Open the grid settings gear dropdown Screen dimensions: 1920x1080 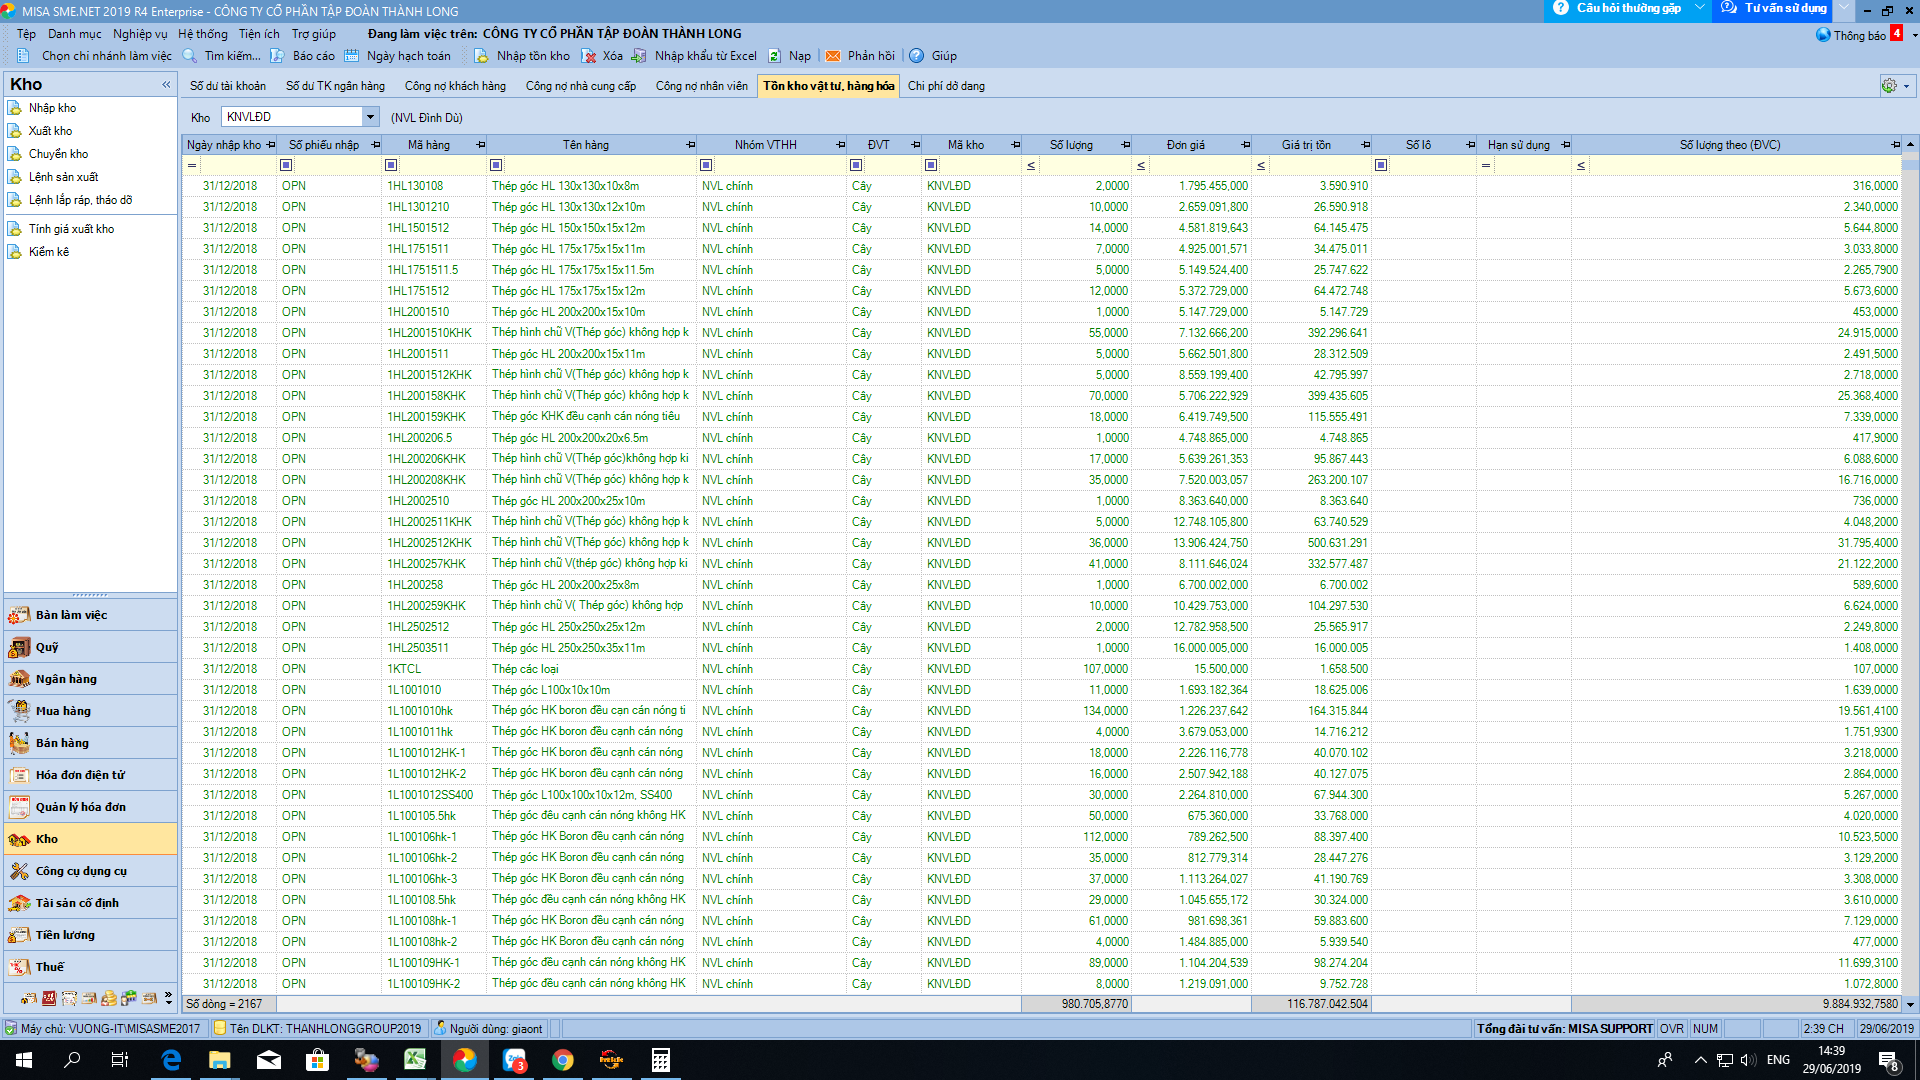pyautogui.click(x=1895, y=86)
